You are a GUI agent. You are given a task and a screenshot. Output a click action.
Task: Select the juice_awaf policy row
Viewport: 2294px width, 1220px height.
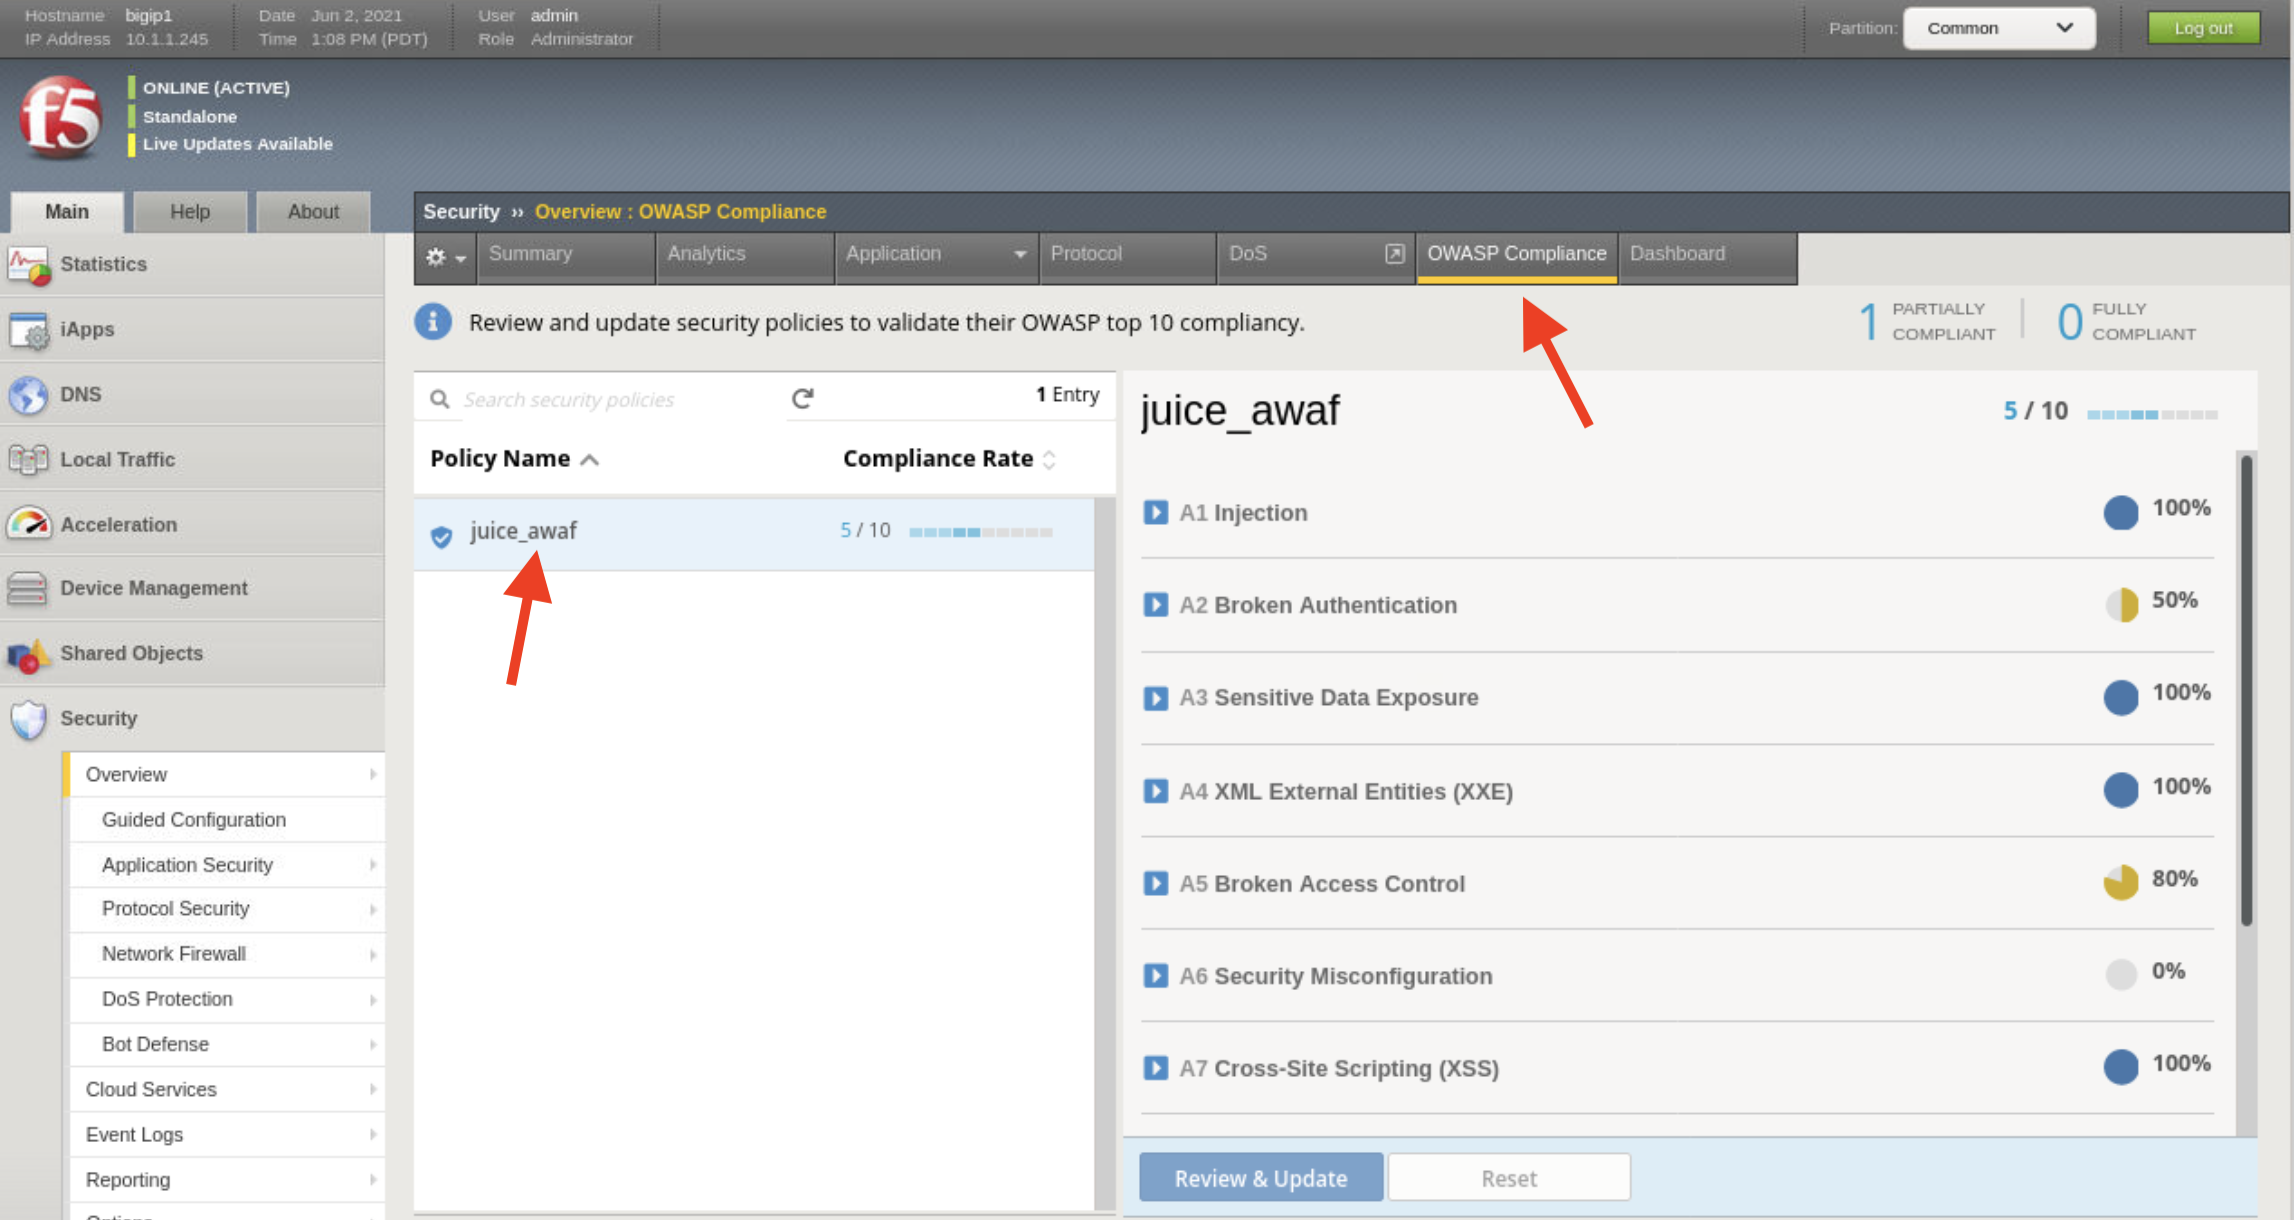[x=754, y=534]
